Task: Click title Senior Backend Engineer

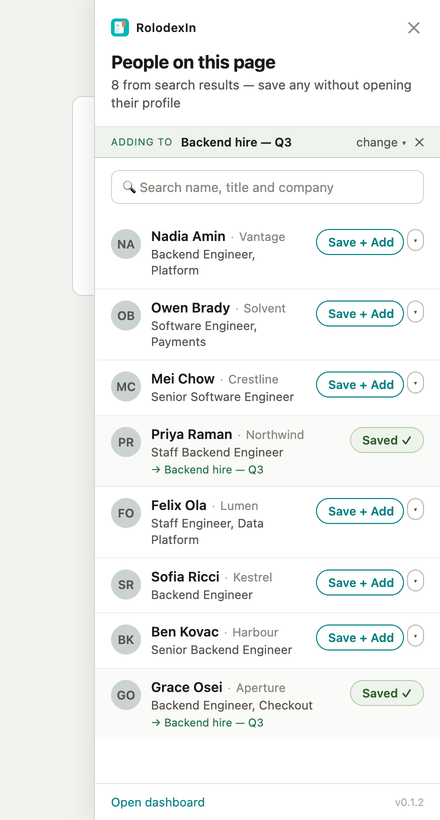Action: pos(221,650)
